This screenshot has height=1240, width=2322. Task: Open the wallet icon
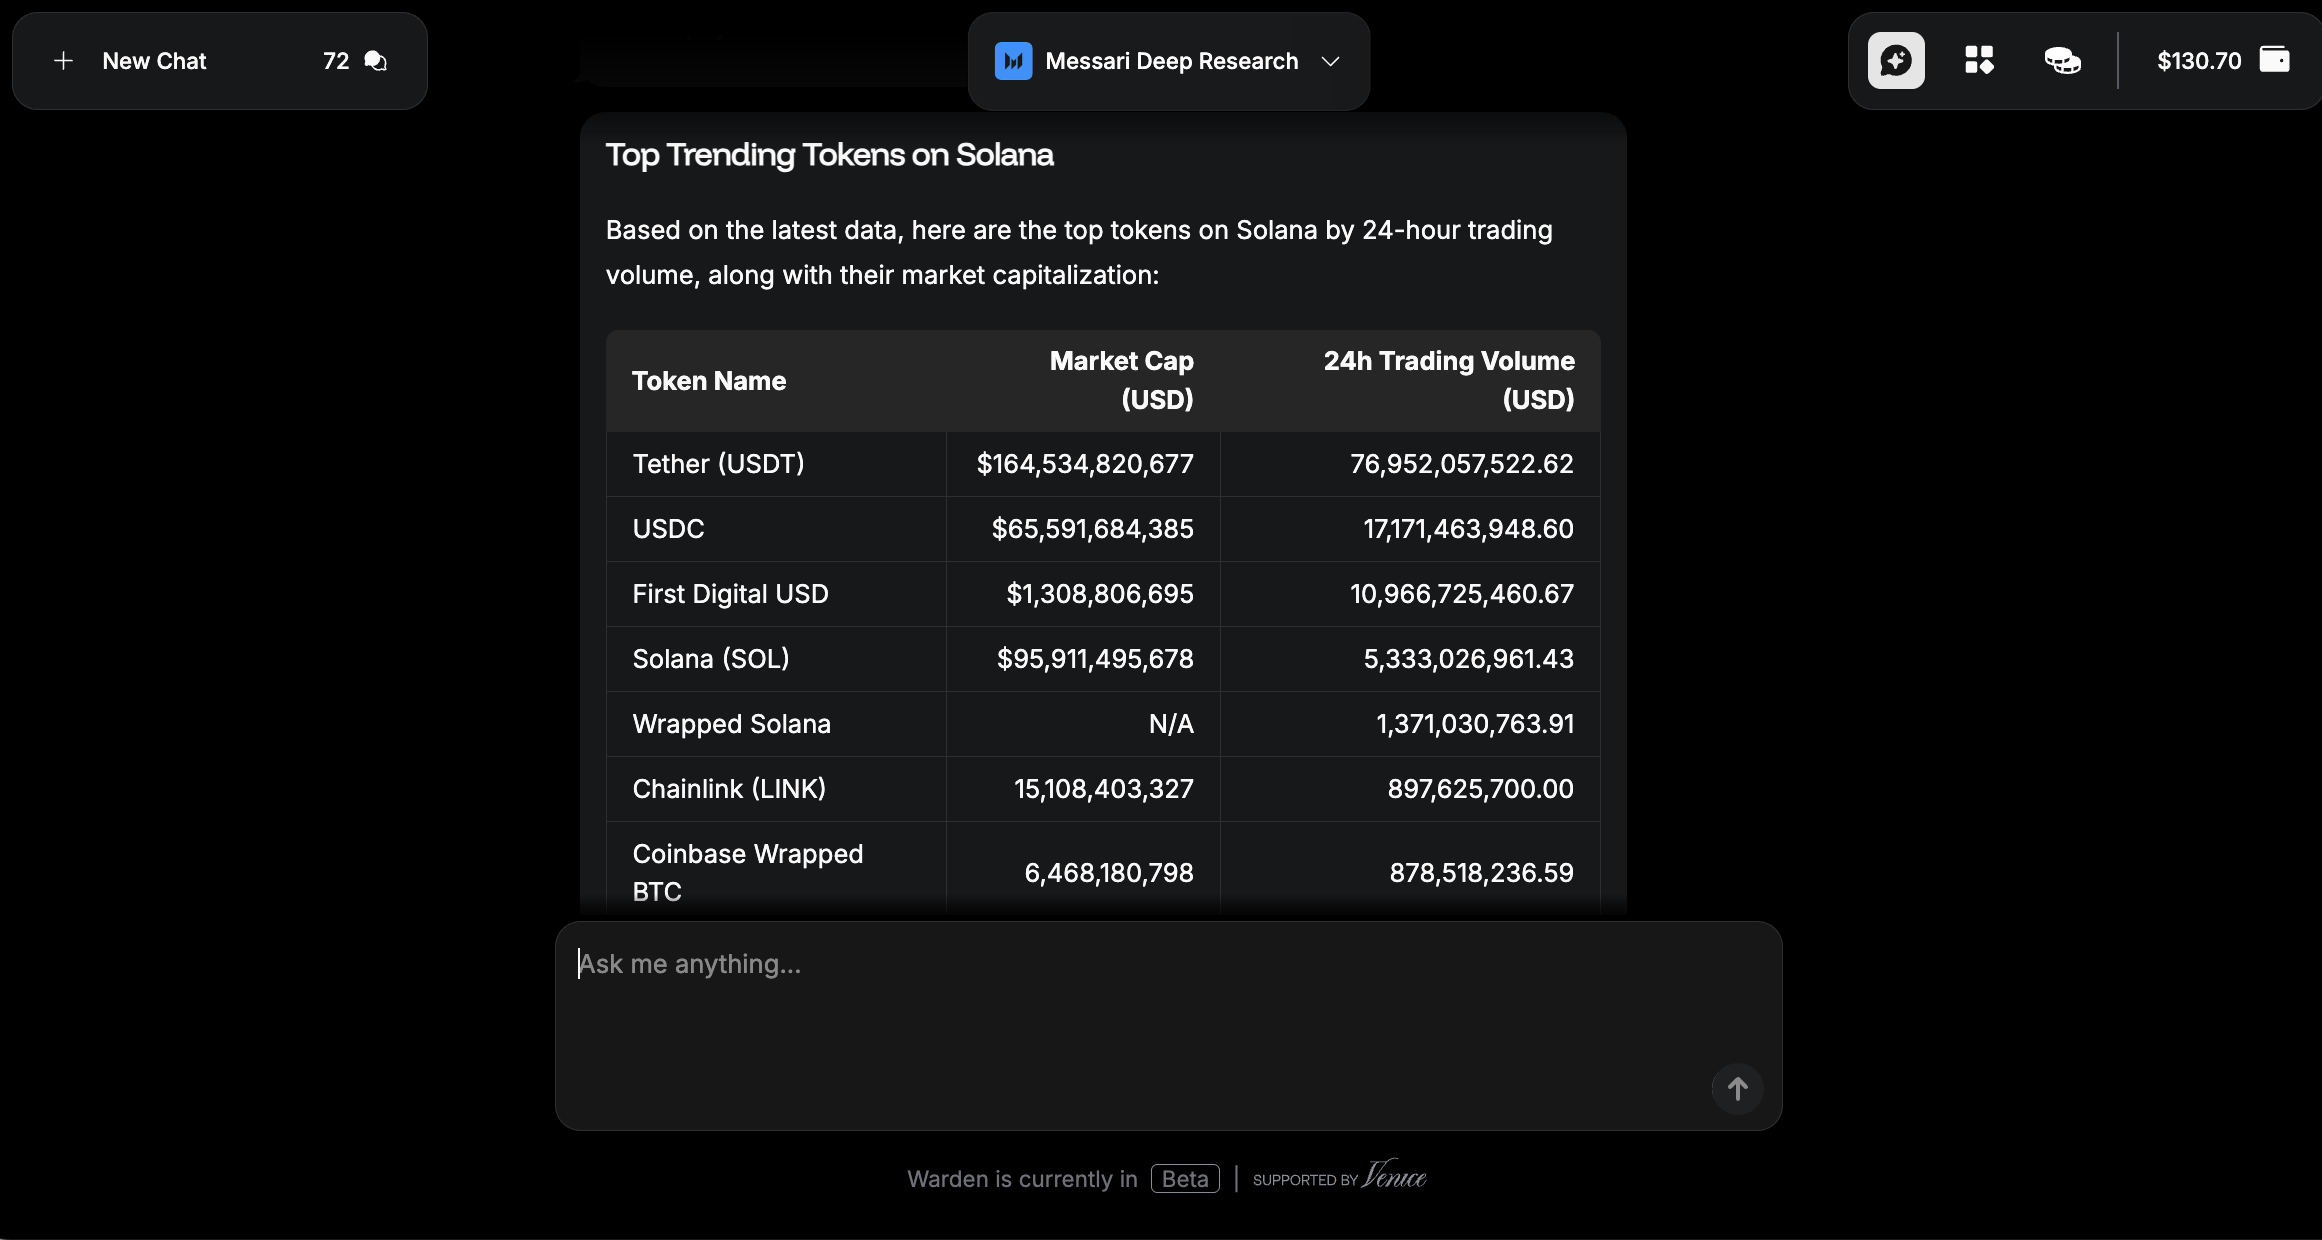click(x=2274, y=60)
